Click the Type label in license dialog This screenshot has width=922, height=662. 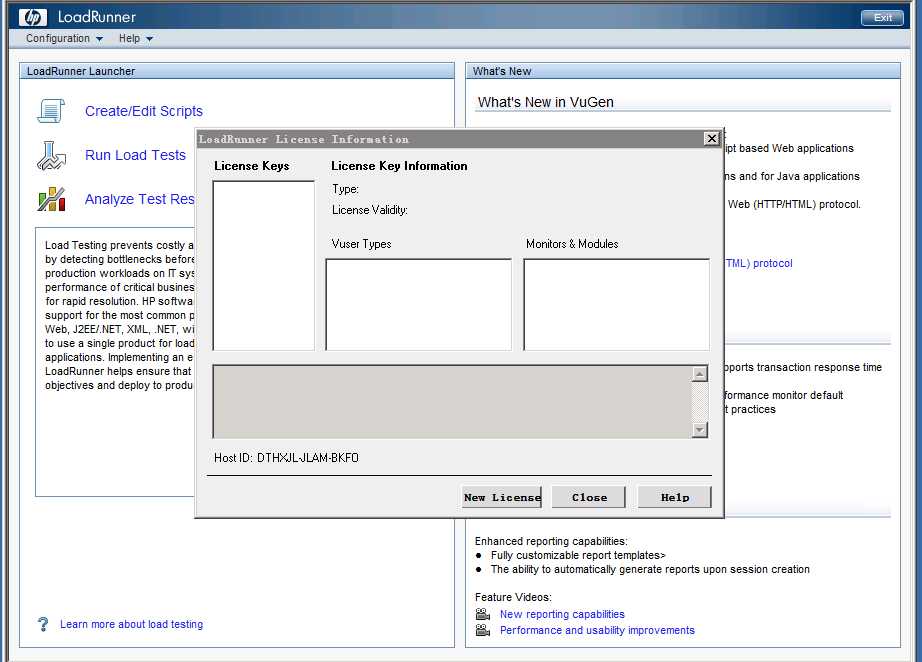(x=345, y=189)
